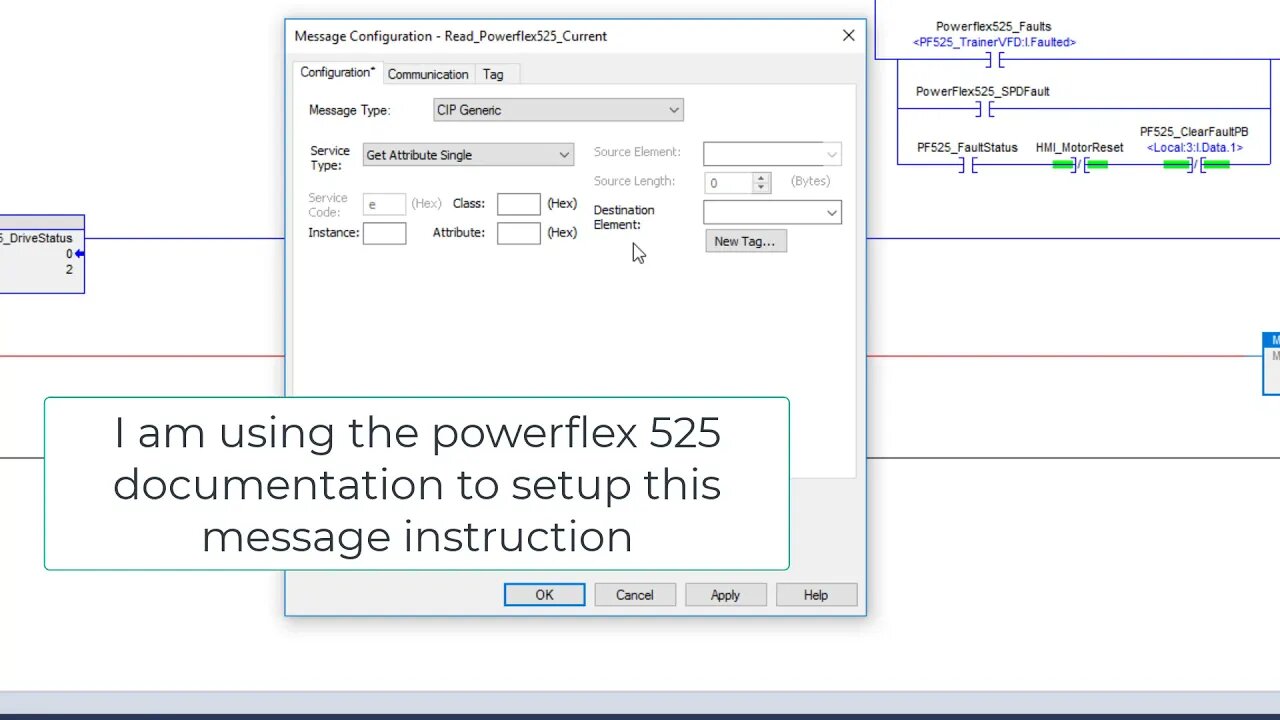Viewport: 1280px width, 720px height.
Task: Increase Source Length with up arrow
Action: pyautogui.click(x=761, y=178)
